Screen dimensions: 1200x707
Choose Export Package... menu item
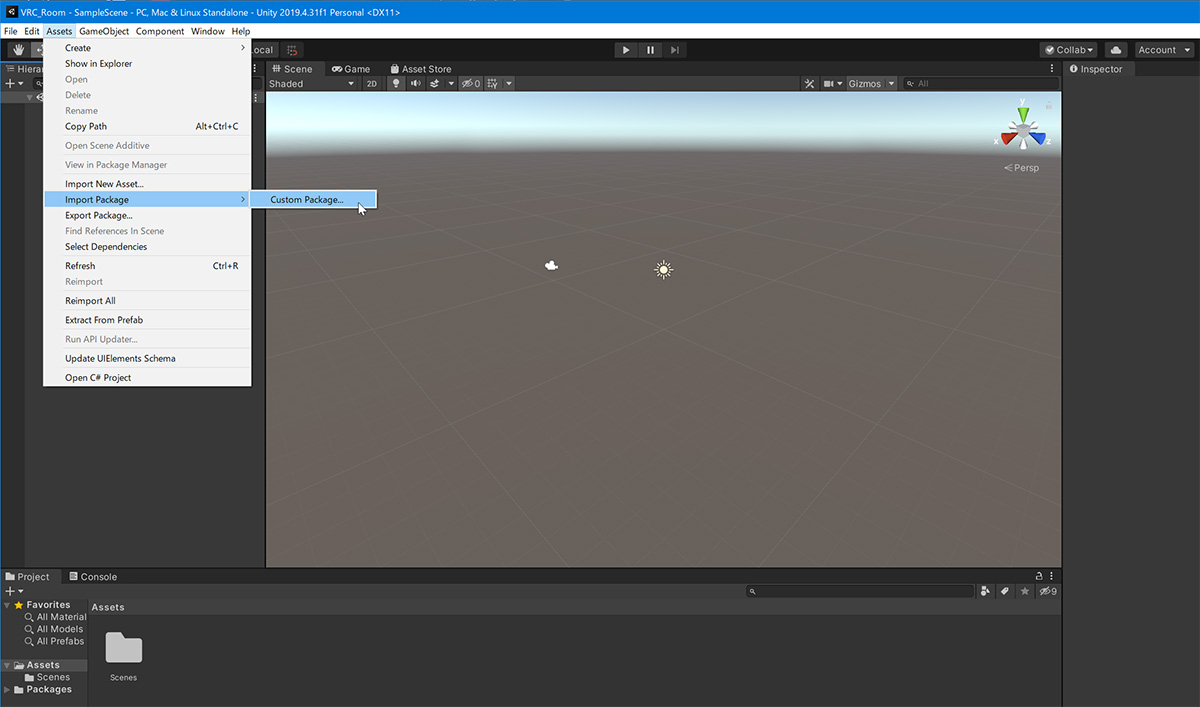point(147,215)
